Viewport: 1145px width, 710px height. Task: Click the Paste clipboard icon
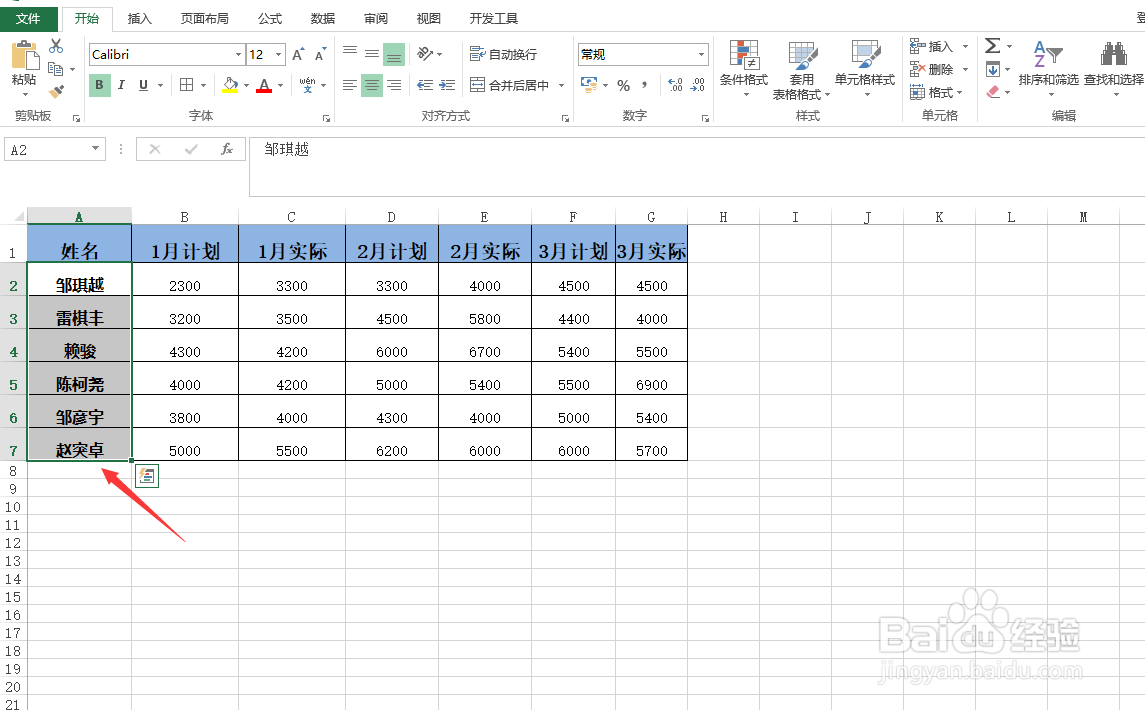point(24,56)
